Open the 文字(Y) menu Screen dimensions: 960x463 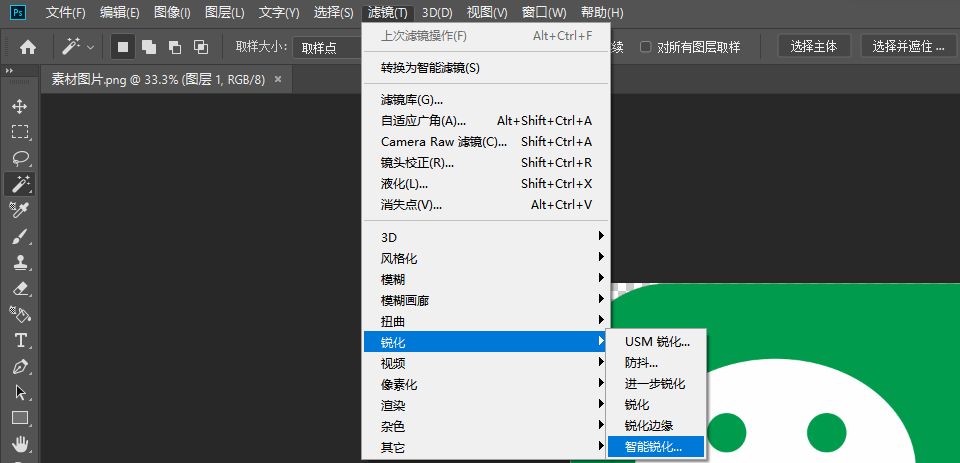279,12
